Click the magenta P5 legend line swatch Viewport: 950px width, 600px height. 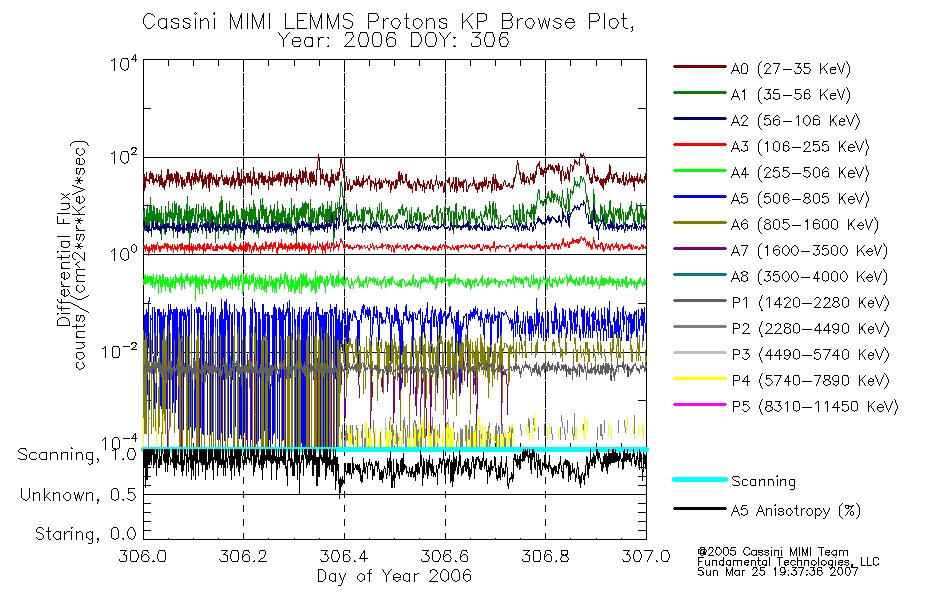pos(700,404)
